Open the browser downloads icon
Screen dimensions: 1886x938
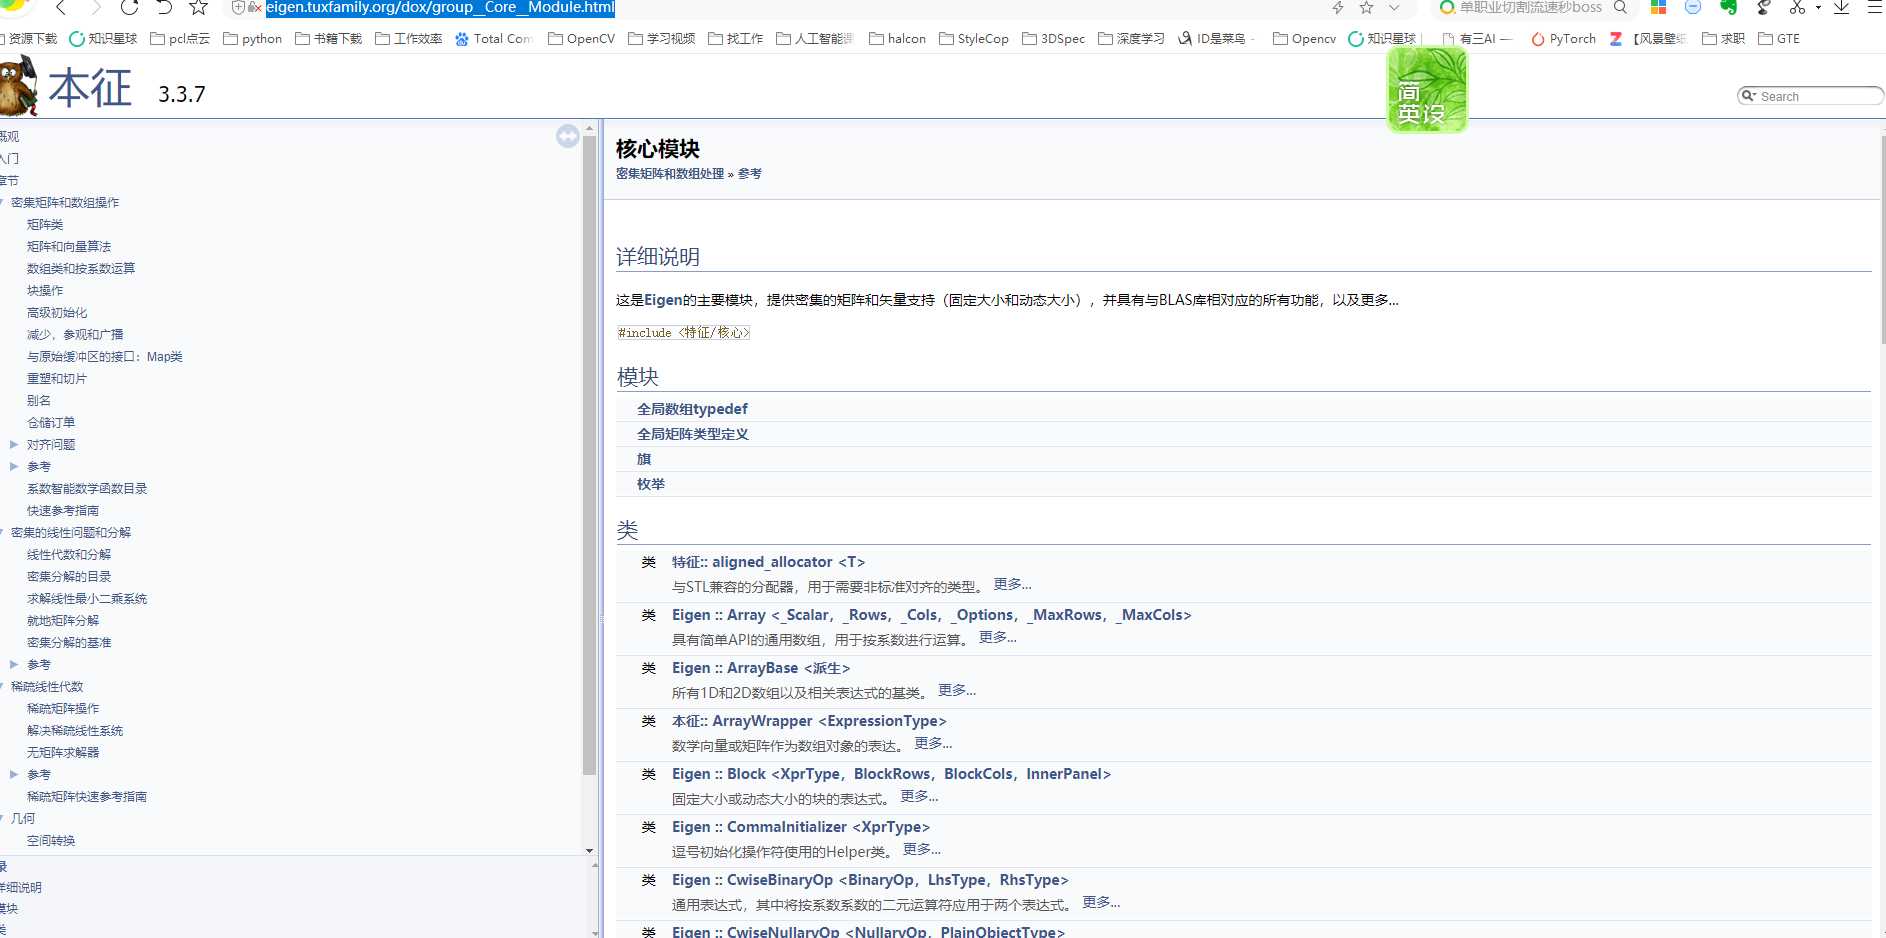click(1839, 8)
